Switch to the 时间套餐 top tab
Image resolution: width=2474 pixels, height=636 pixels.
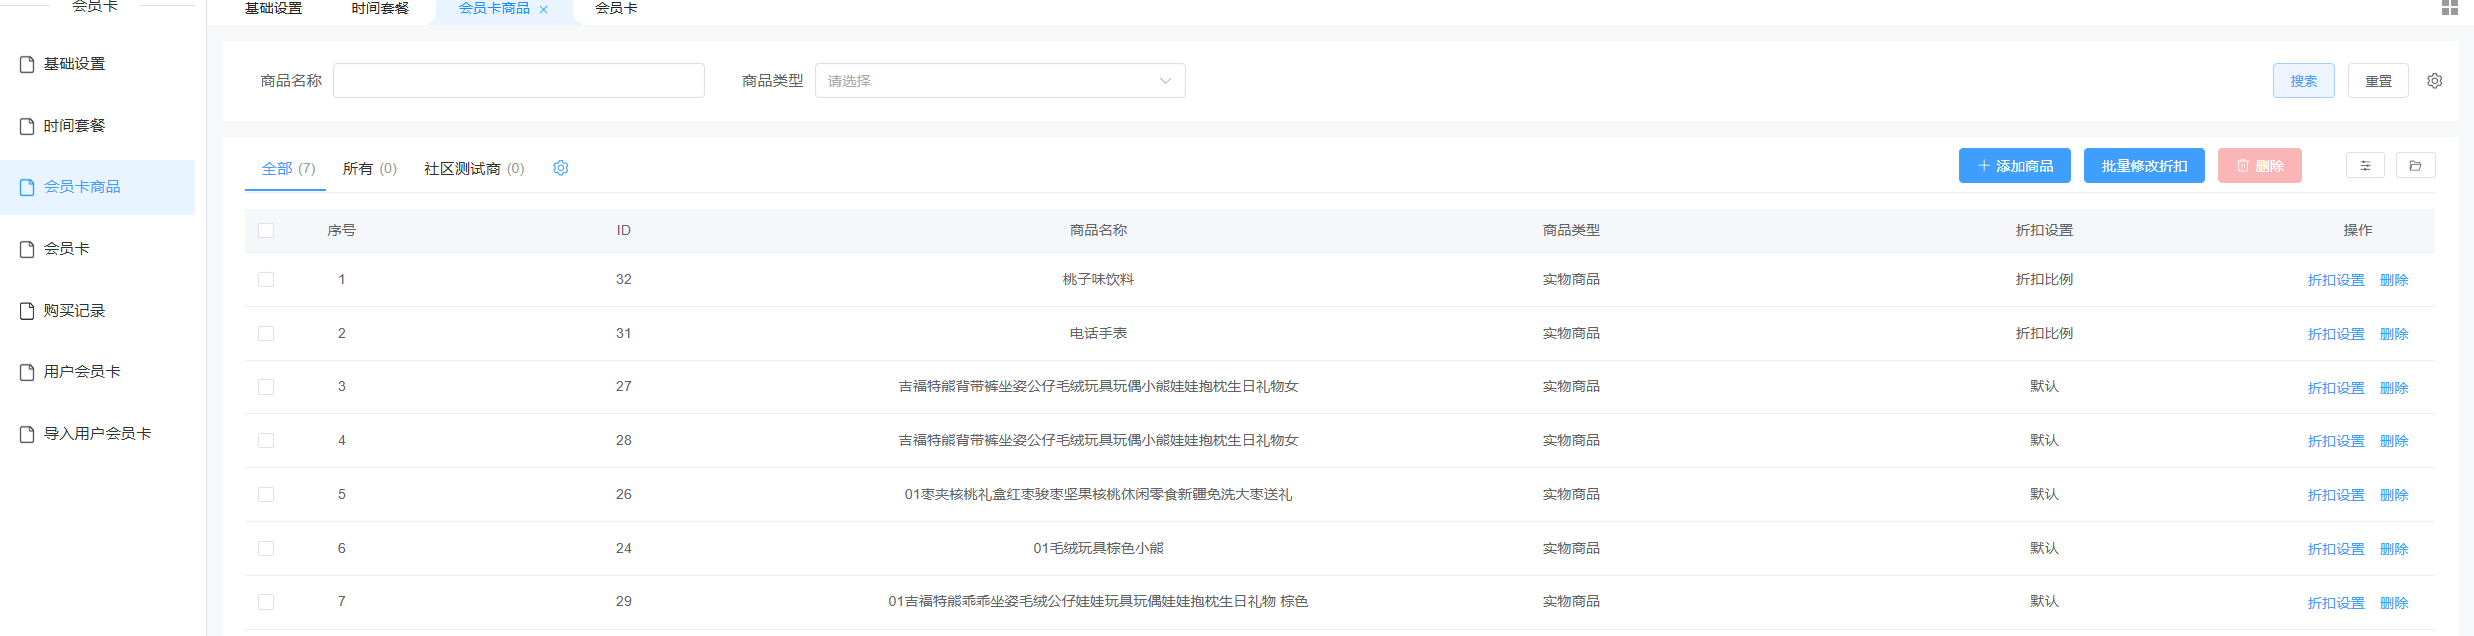point(380,8)
